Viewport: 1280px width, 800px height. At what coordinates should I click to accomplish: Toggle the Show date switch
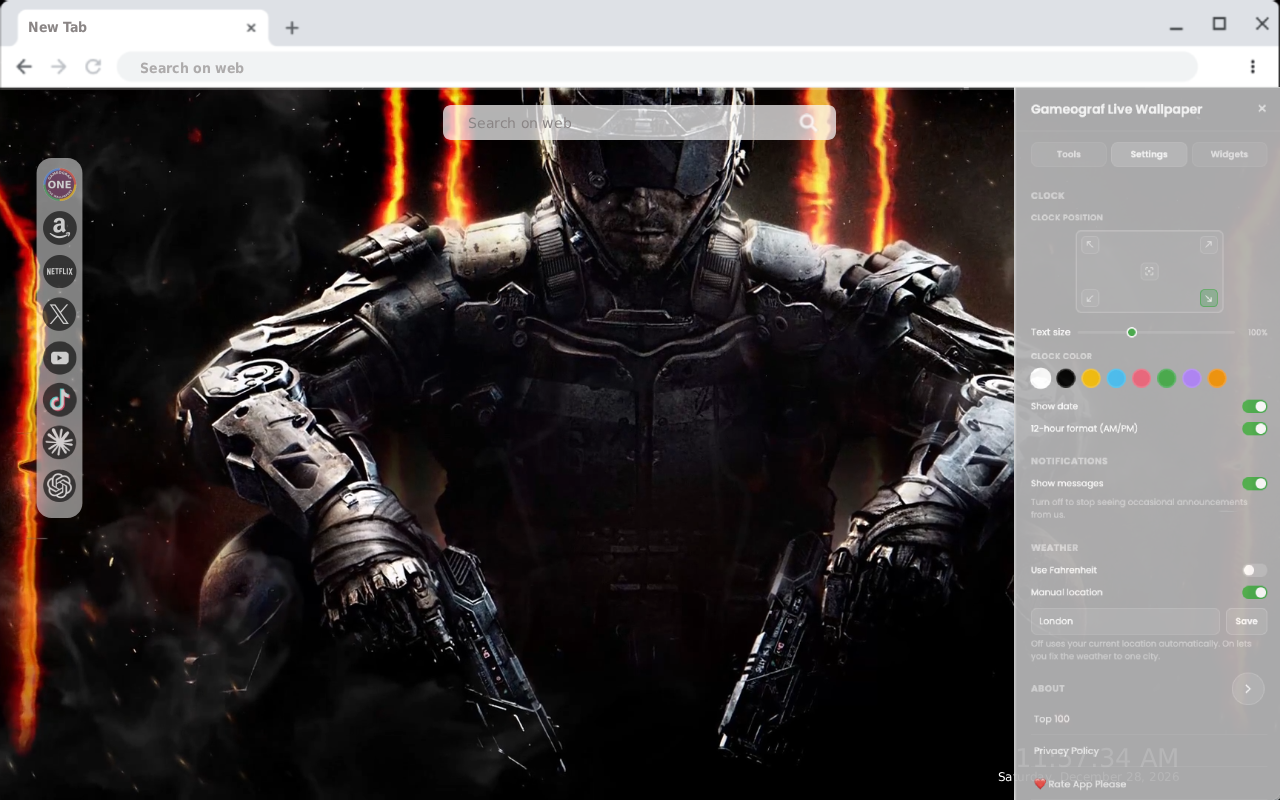coord(1254,406)
